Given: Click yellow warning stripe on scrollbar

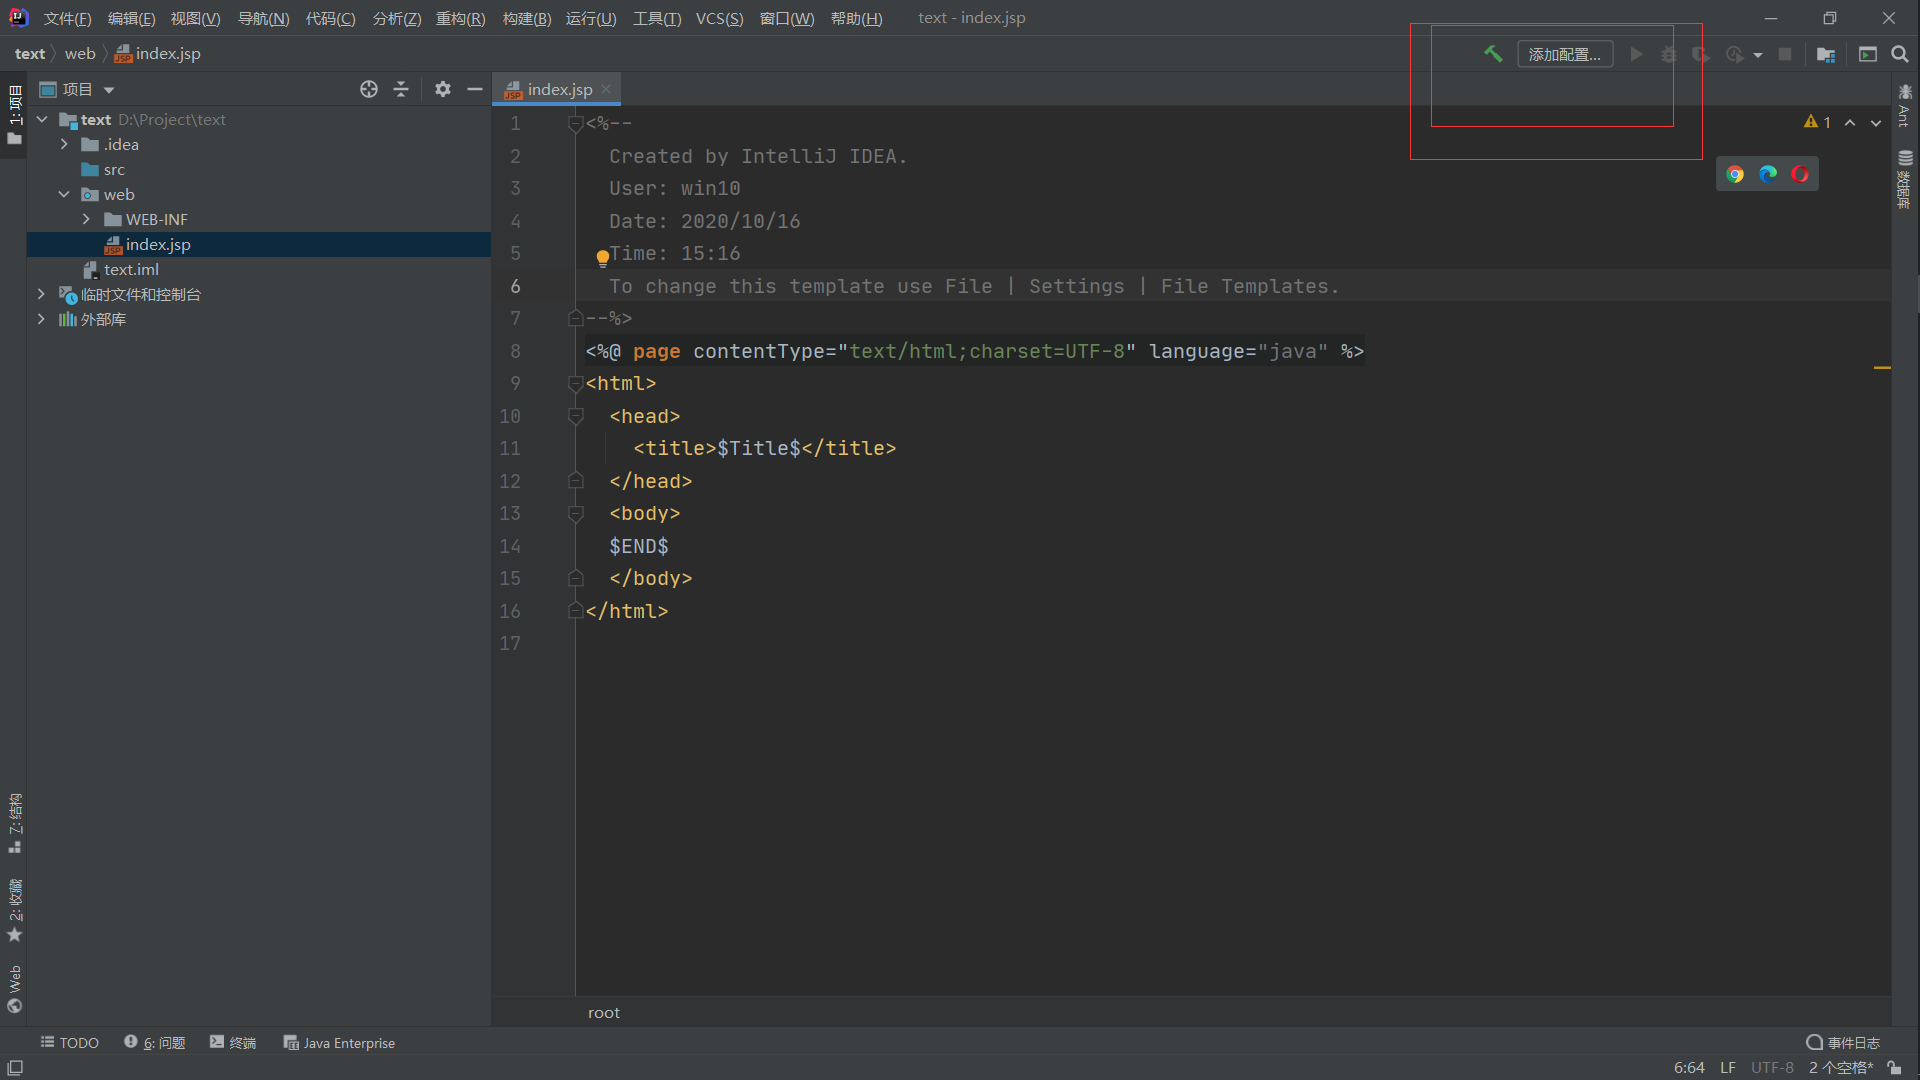Looking at the screenshot, I should tap(1882, 368).
